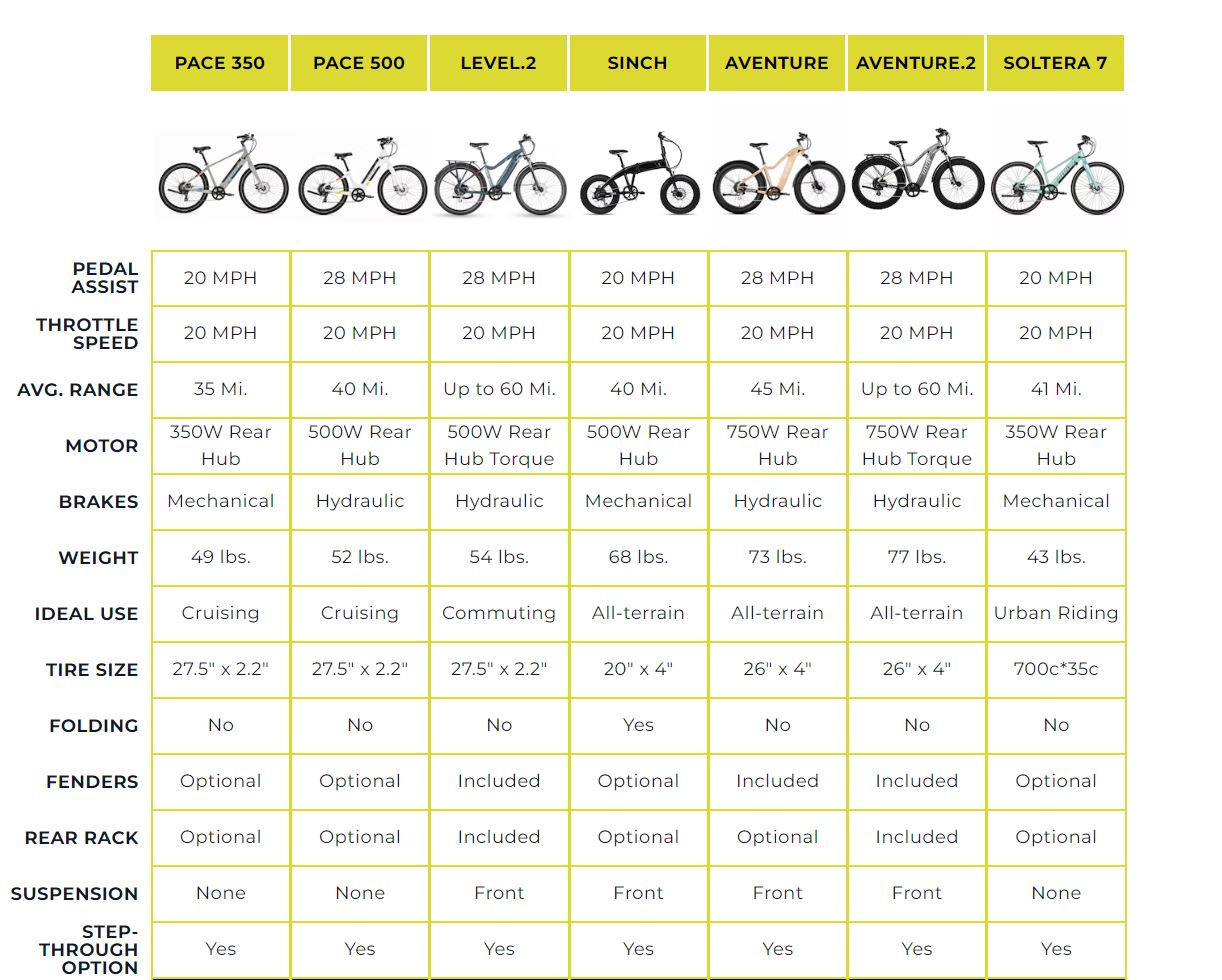
Task: Click the Soltera 7 'Urban Riding' cell
Action: coord(1056,613)
